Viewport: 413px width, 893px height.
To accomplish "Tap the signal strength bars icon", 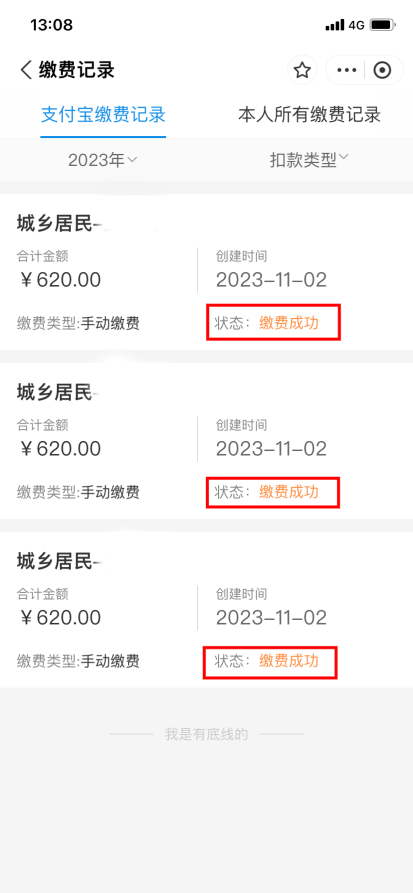I will [x=335, y=25].
